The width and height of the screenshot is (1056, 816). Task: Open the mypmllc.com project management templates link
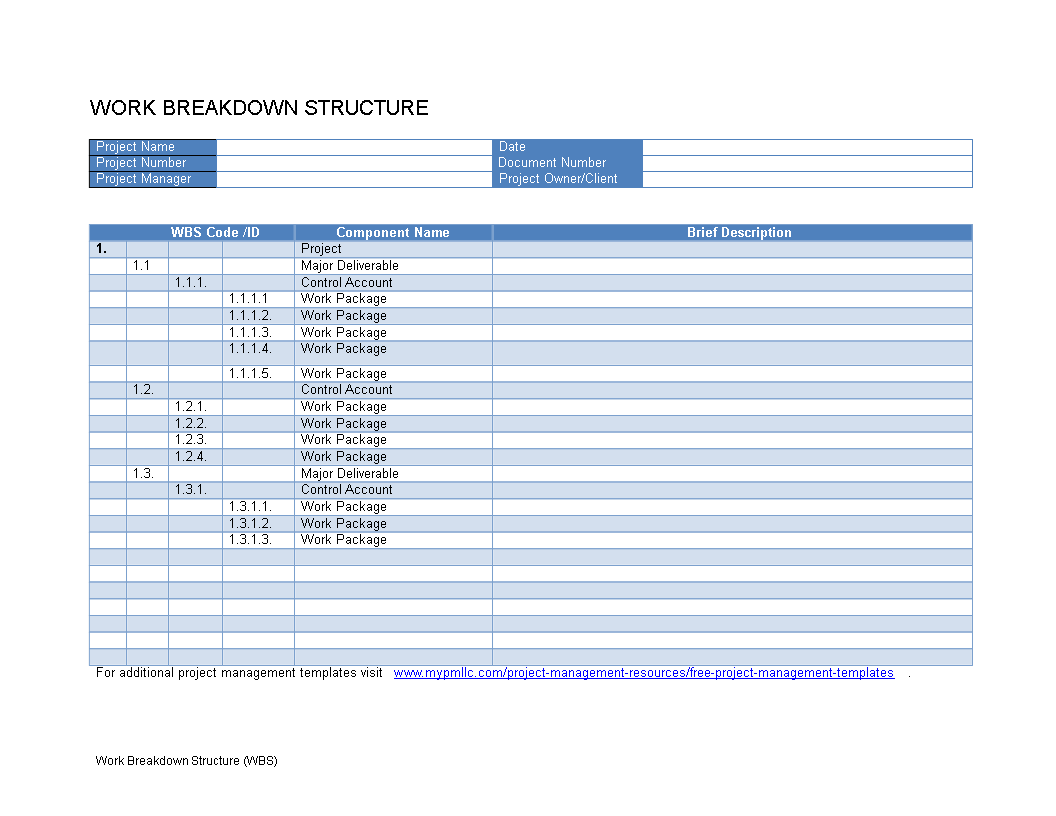tap(643, 673)
